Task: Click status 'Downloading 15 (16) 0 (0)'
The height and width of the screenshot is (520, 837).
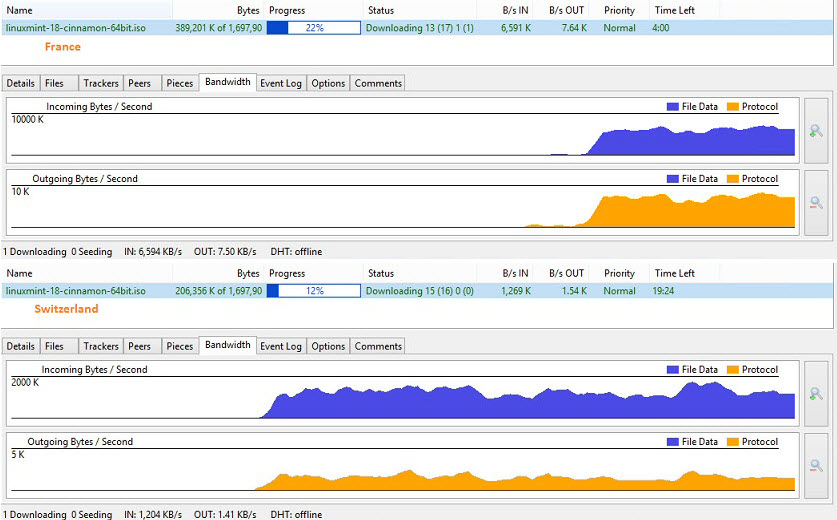Action: [x=420, y=291]
